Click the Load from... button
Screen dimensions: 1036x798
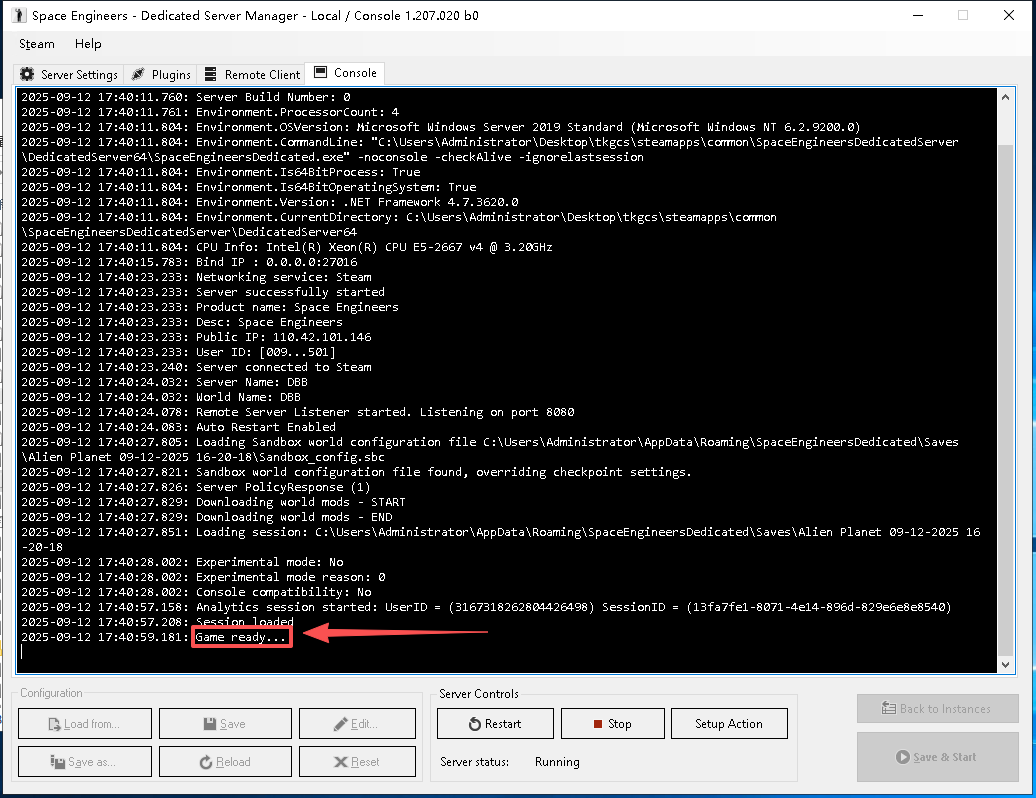tap(84, 724)
